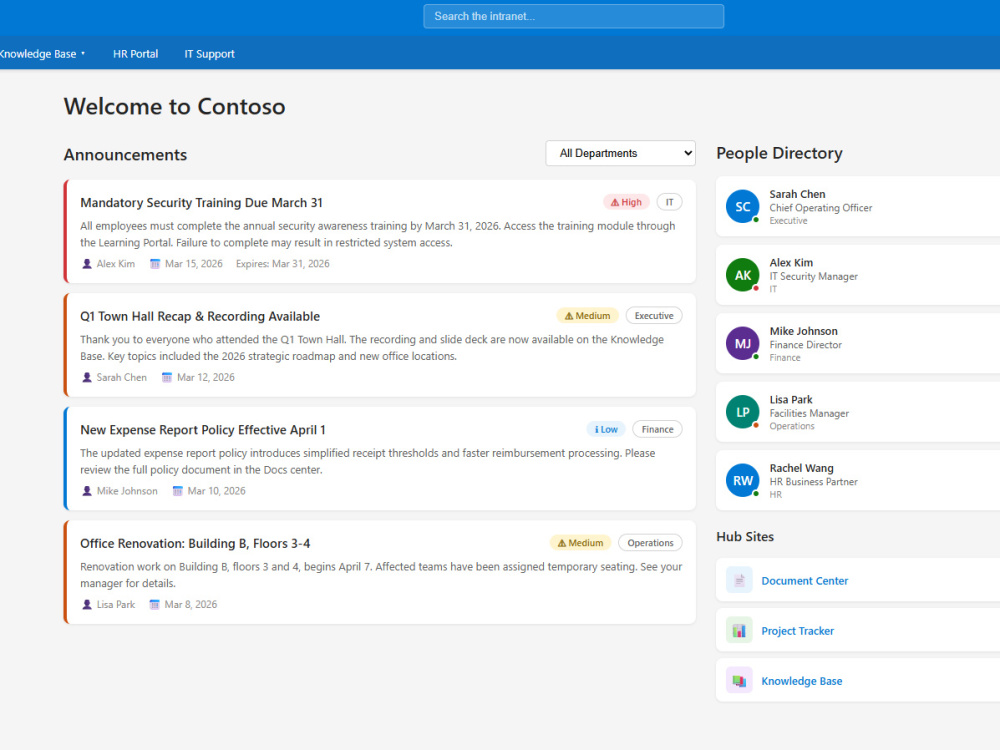1000x750 pixels.
Task: Open the Mandatory Security Training announcement title
Action: click(x=202, y=203)
